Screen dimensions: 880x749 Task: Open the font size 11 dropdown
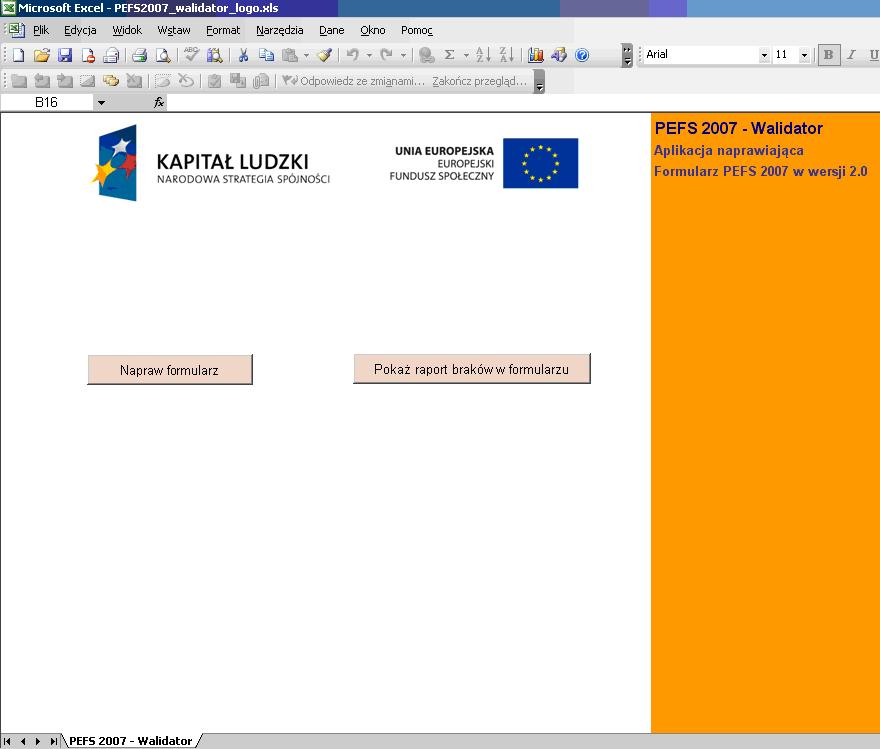[x=804, y=55]
